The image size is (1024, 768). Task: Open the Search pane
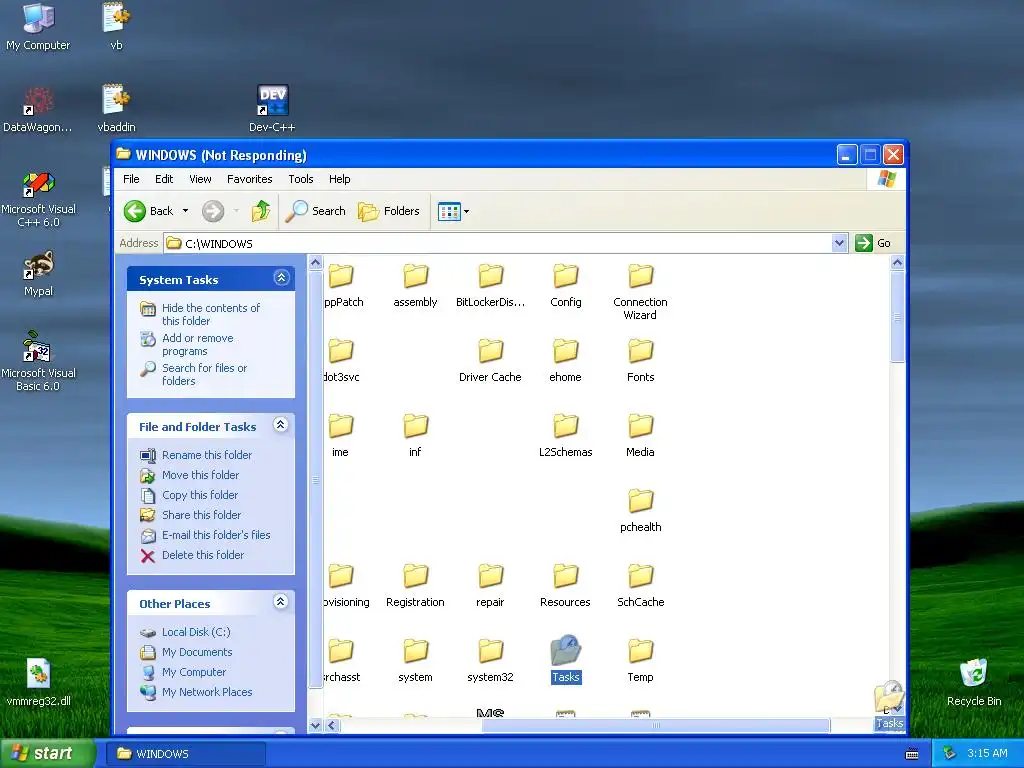[315, 211]
